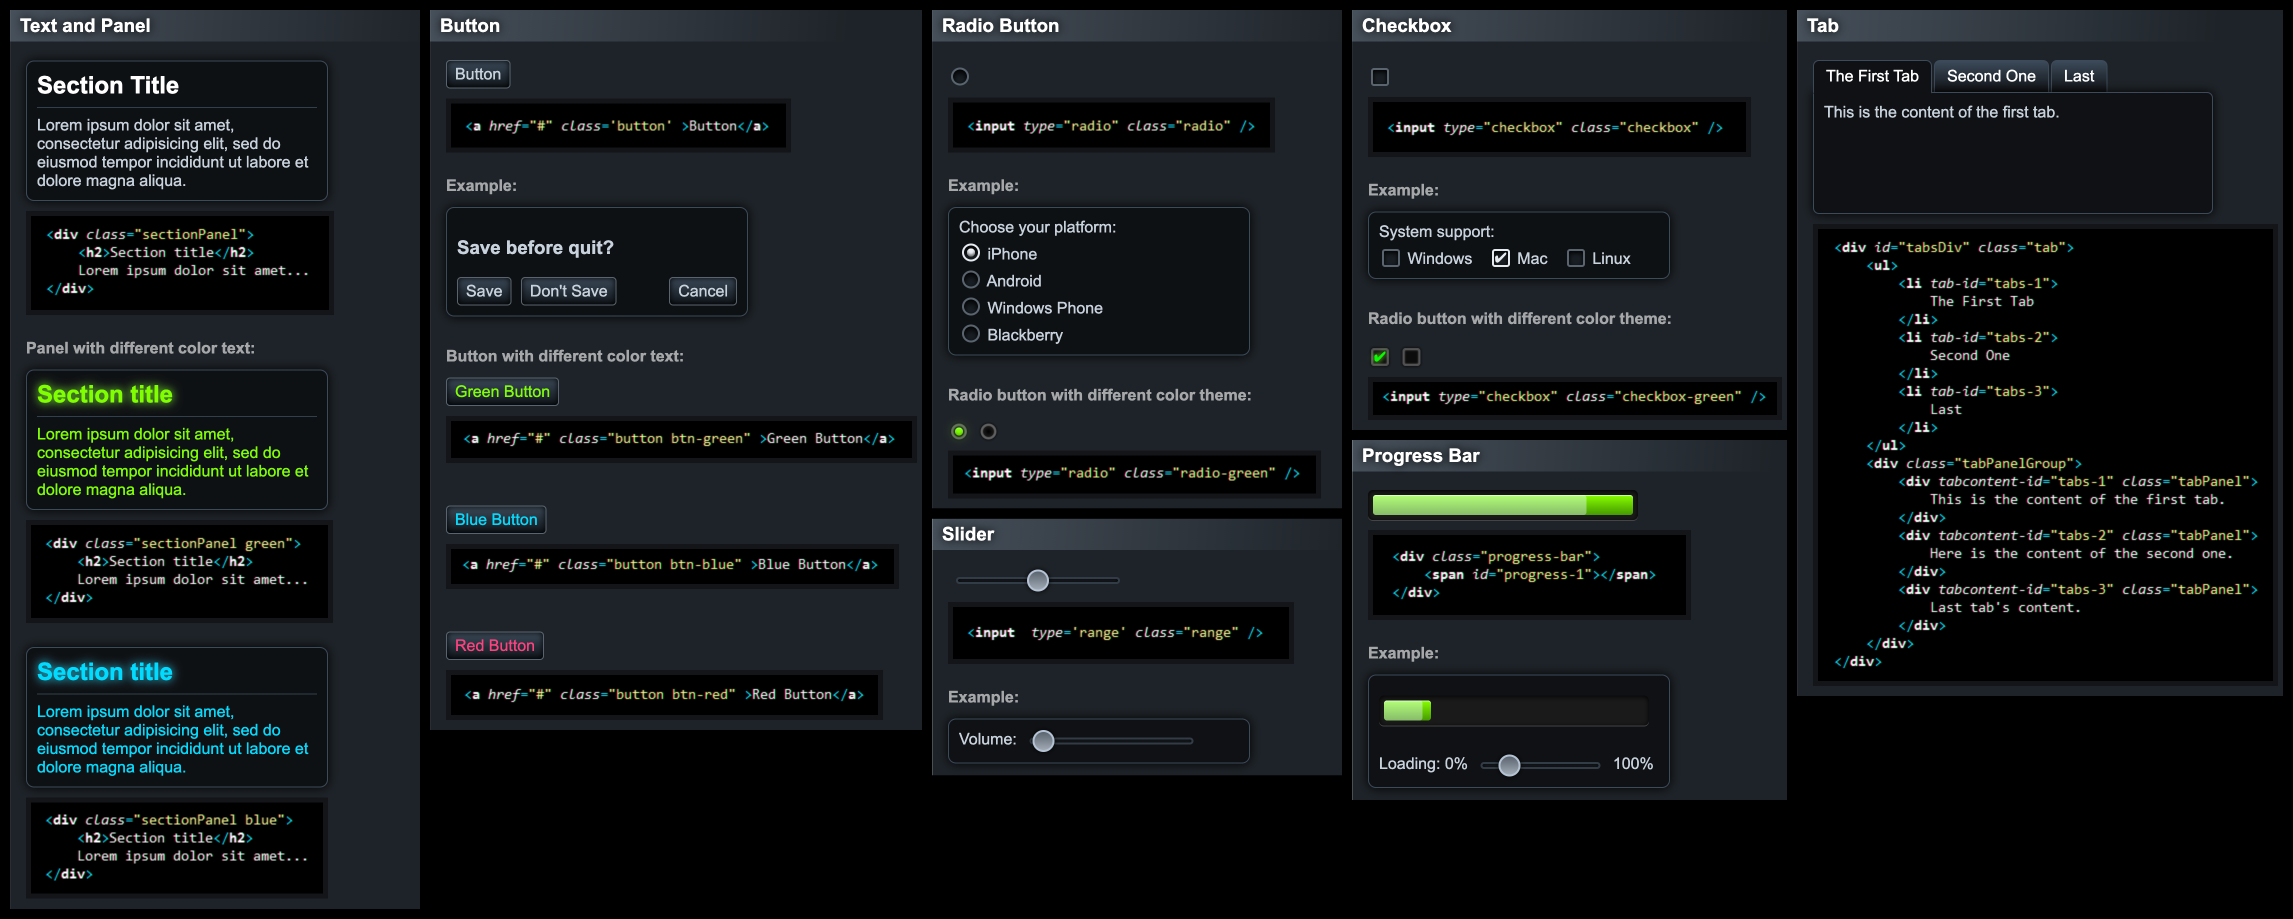Click the Green Button
The height and width of the screenshot is (919, 2293).
502,392
